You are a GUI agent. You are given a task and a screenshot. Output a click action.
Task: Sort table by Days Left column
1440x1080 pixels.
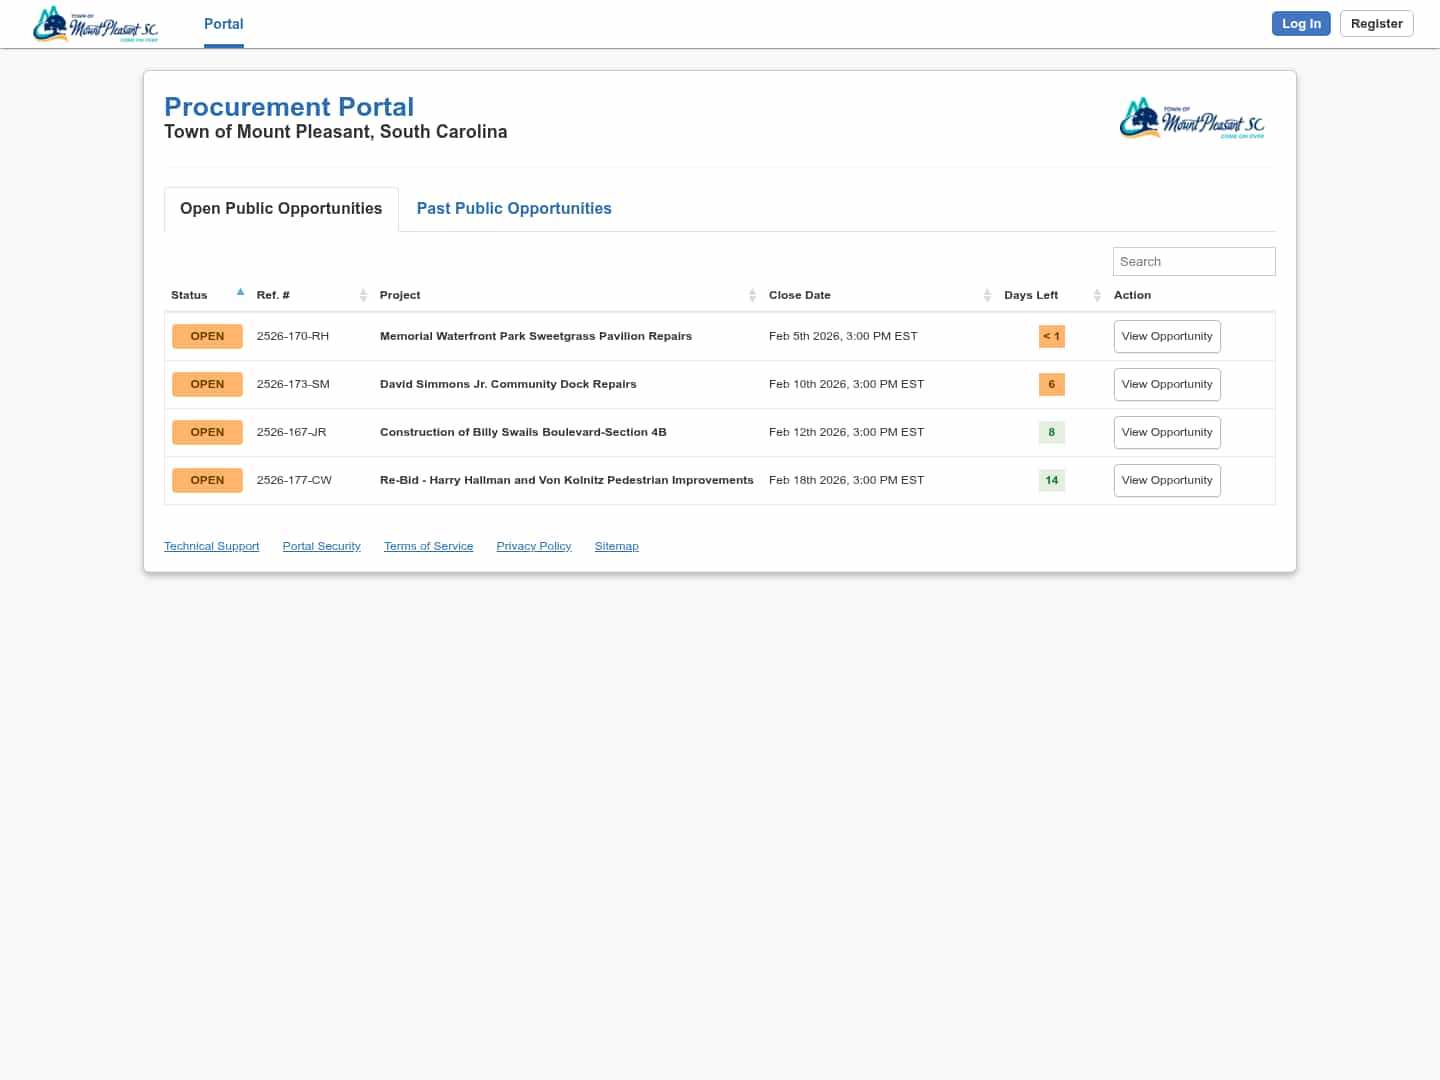pos(1096,295)
